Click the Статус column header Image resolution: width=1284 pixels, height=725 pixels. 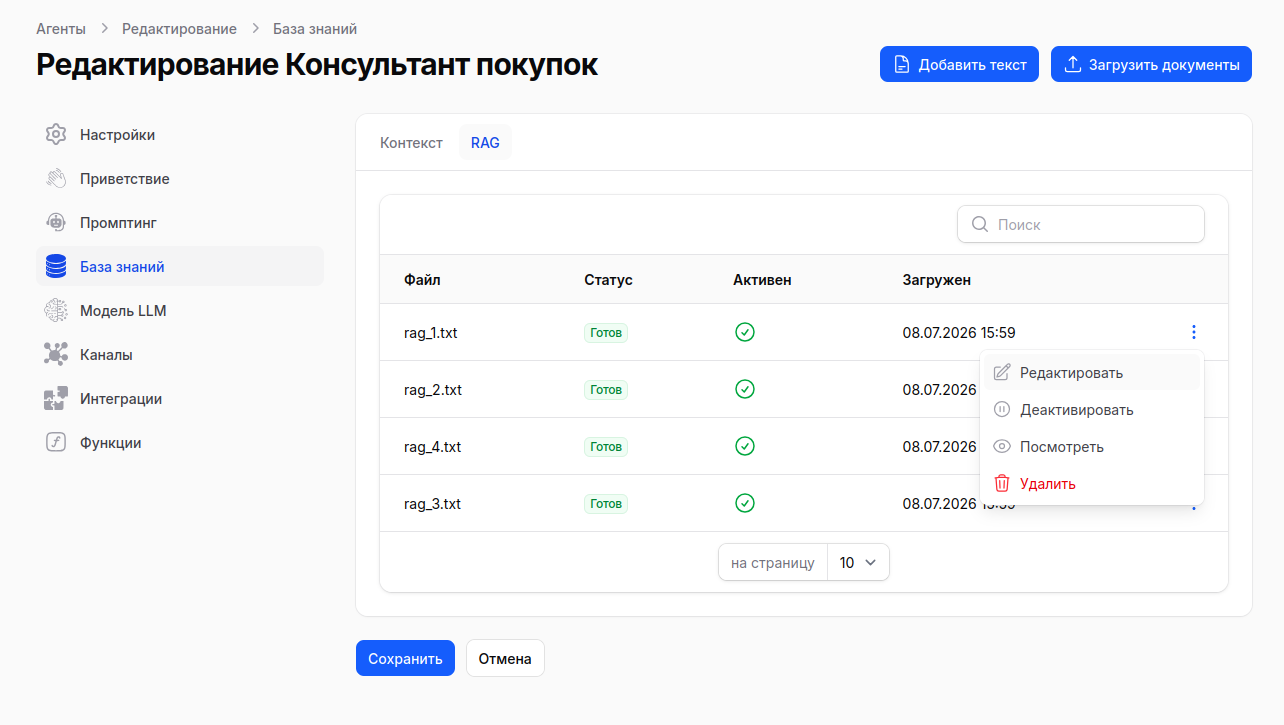click(608, 280)
